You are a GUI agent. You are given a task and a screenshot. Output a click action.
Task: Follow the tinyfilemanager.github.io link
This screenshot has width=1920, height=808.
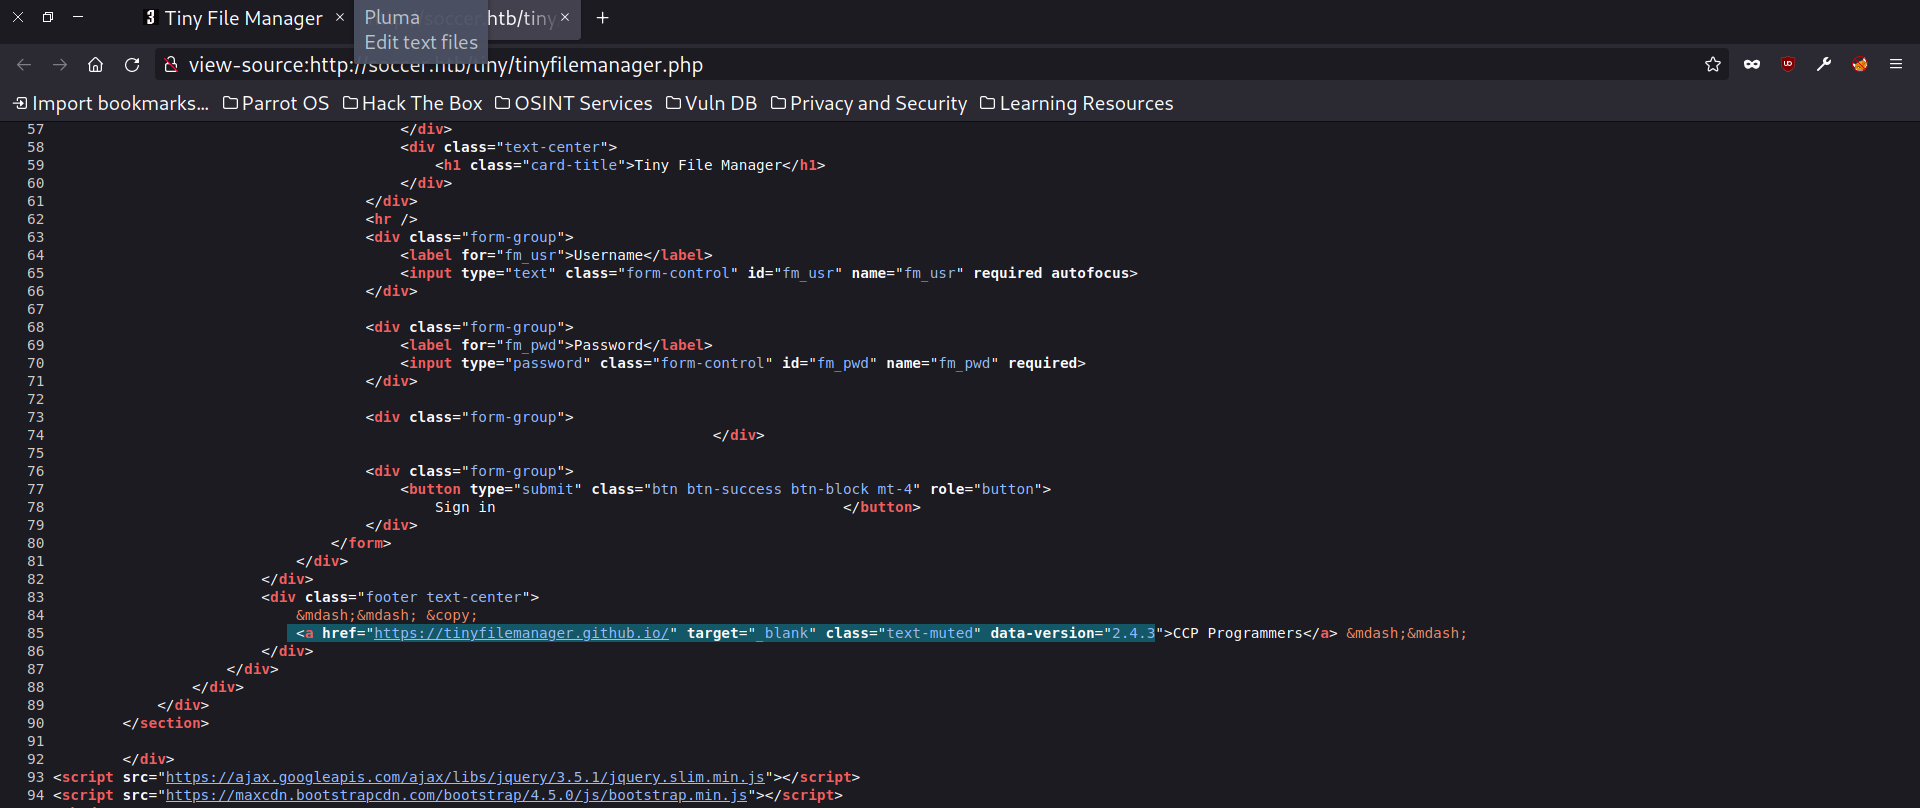pos(522,633)
